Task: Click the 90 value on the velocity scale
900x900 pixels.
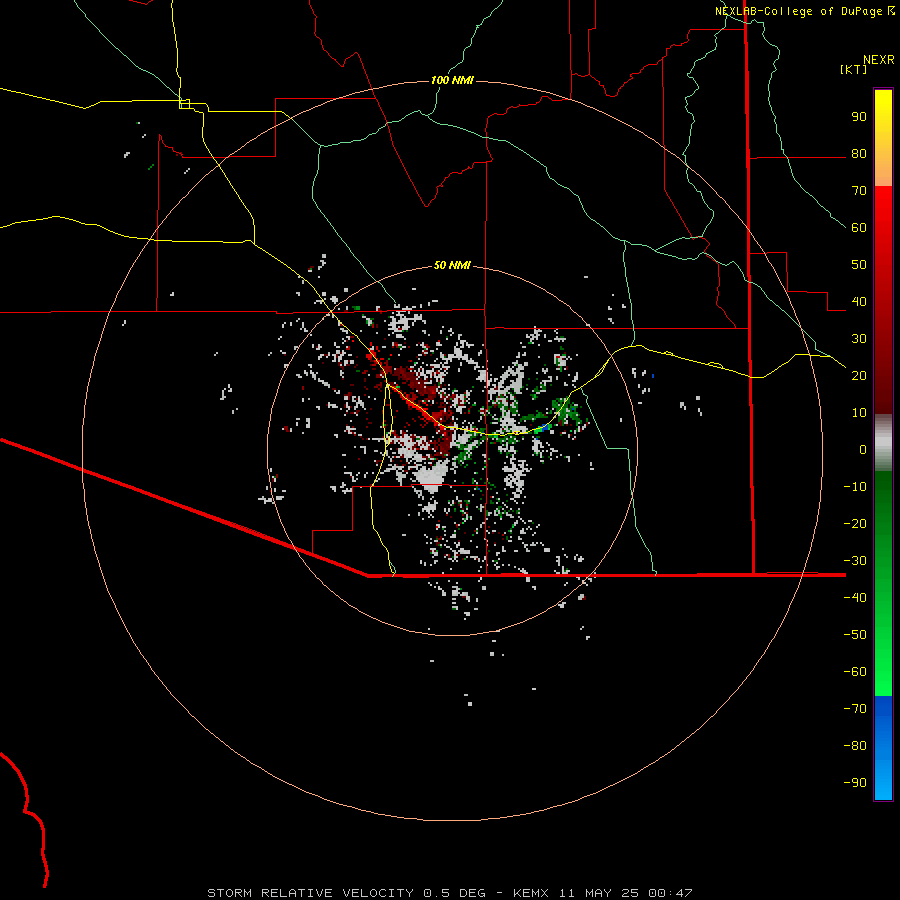Action: [x=859, y=117]
